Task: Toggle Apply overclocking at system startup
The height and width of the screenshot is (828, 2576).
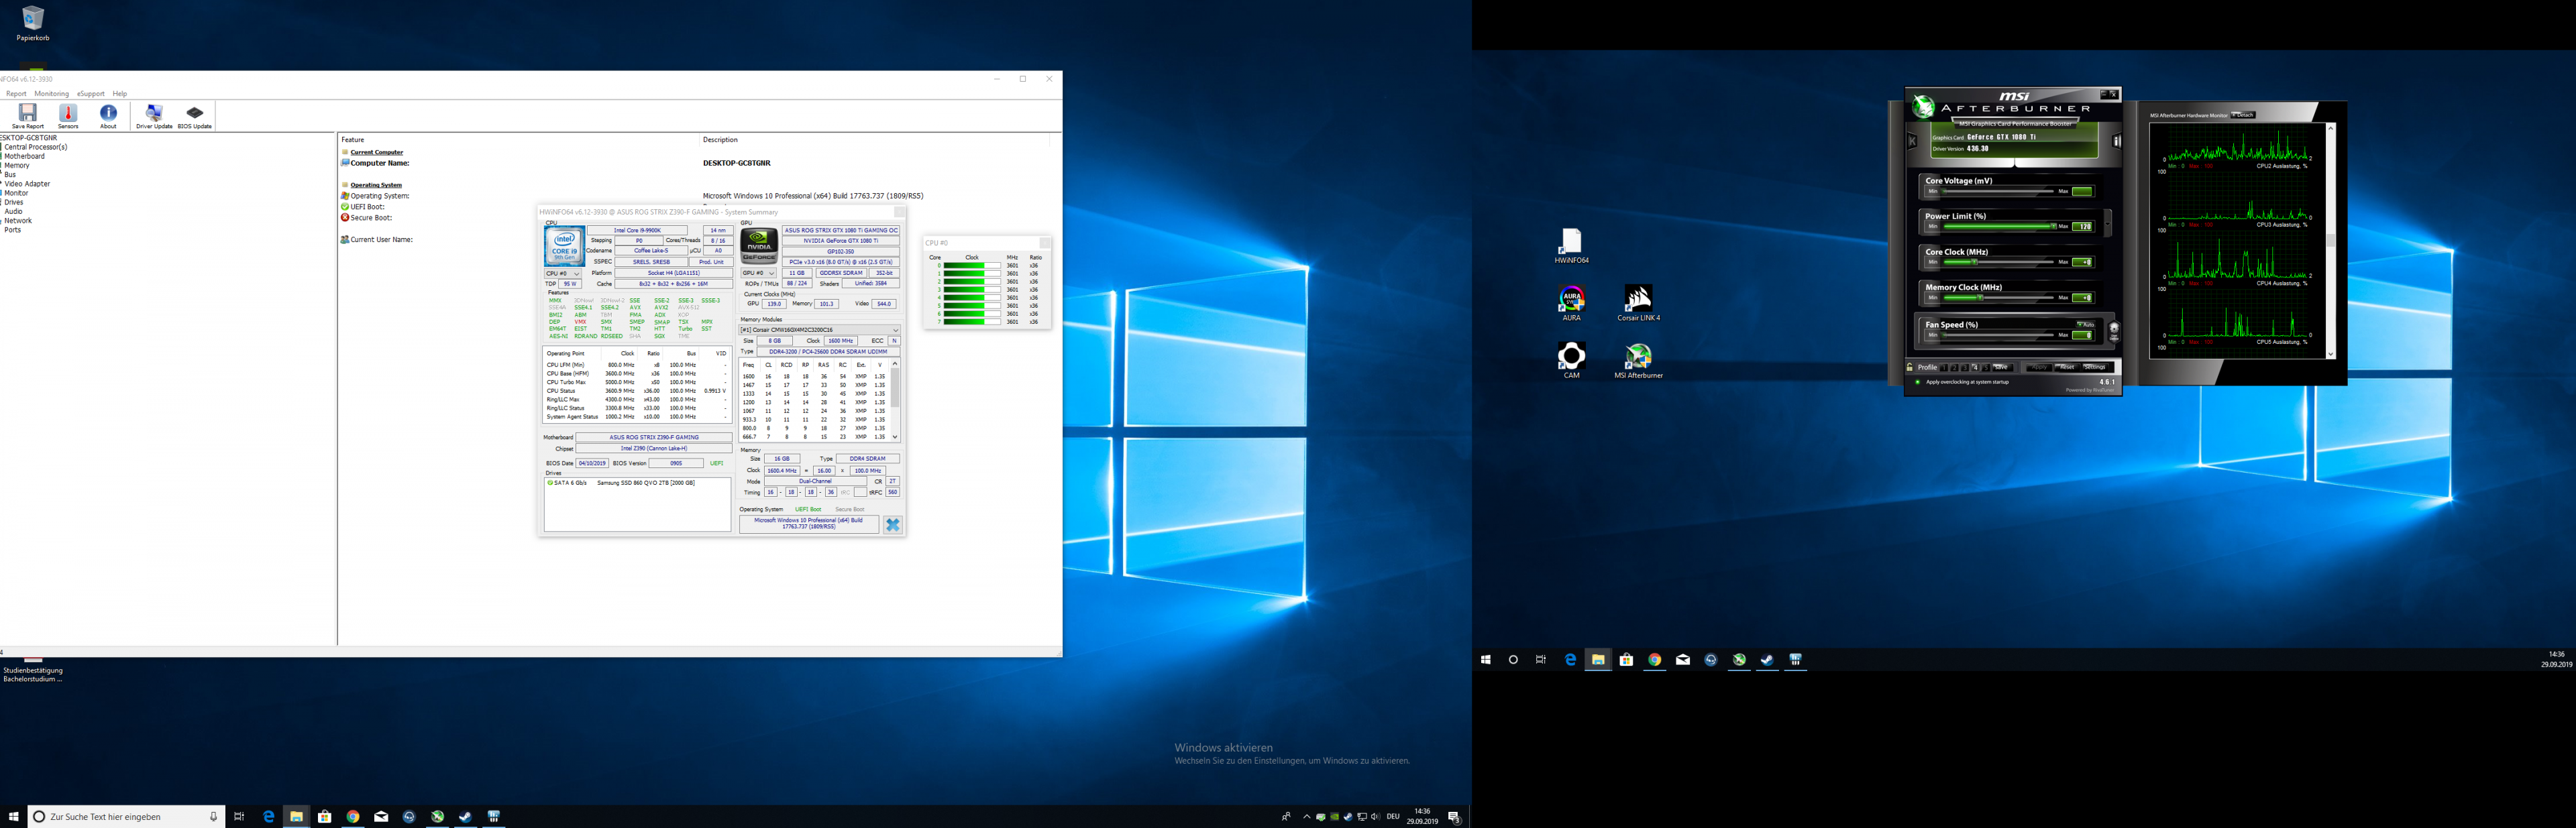Action: pyautogui.click(x=1918, y=382)
